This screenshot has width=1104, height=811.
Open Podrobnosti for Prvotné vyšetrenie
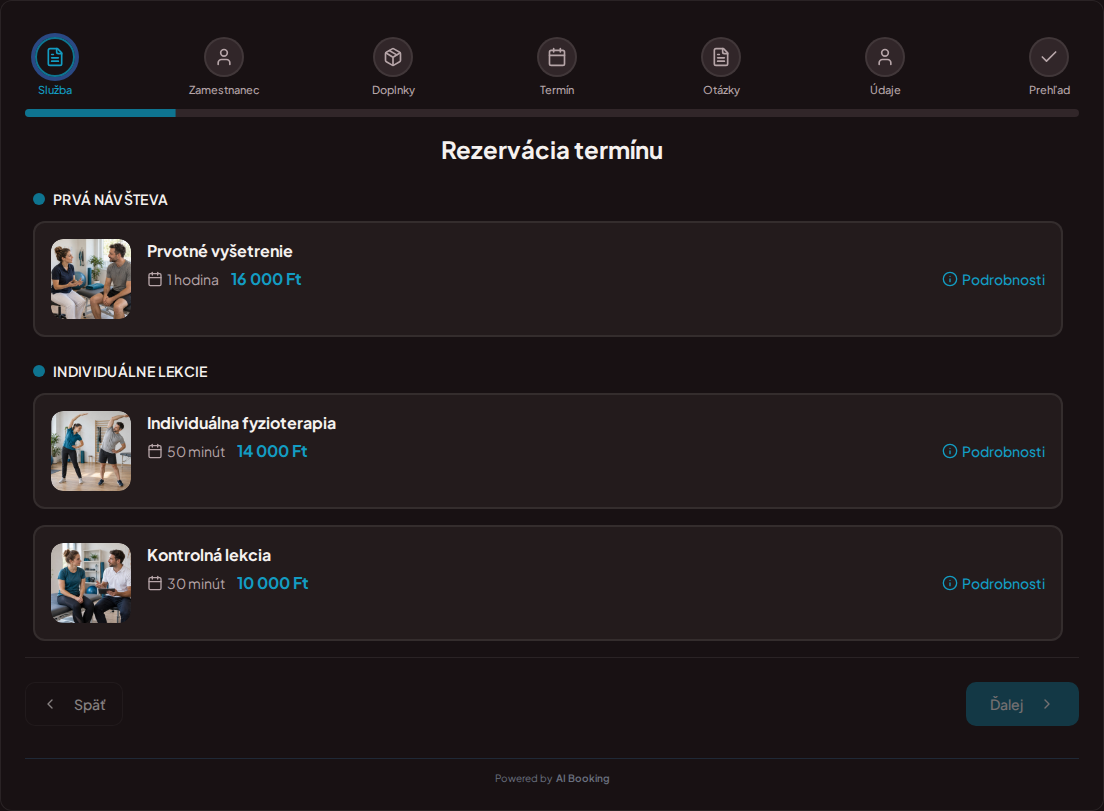tap(994, 279)
